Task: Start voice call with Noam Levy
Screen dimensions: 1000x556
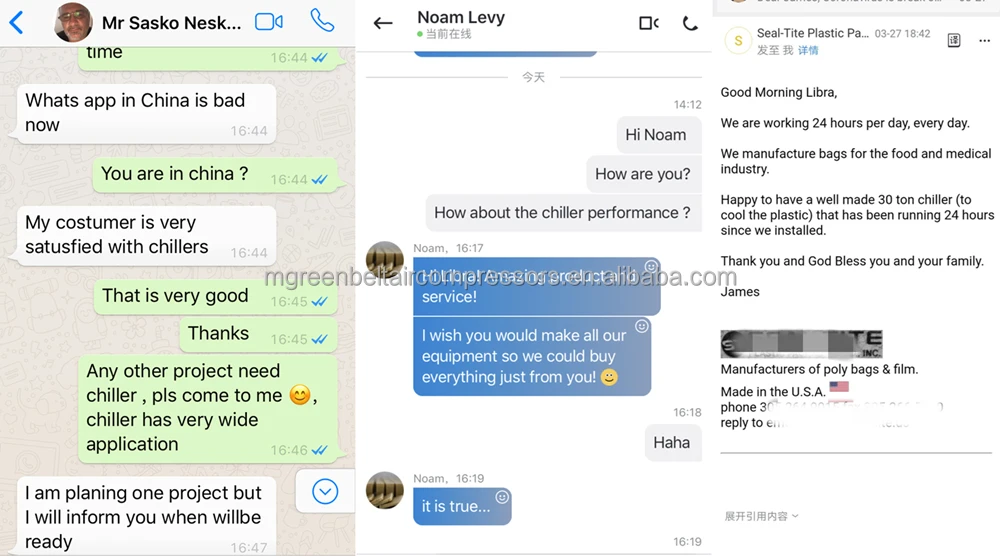Action: (x=690, y=24)
